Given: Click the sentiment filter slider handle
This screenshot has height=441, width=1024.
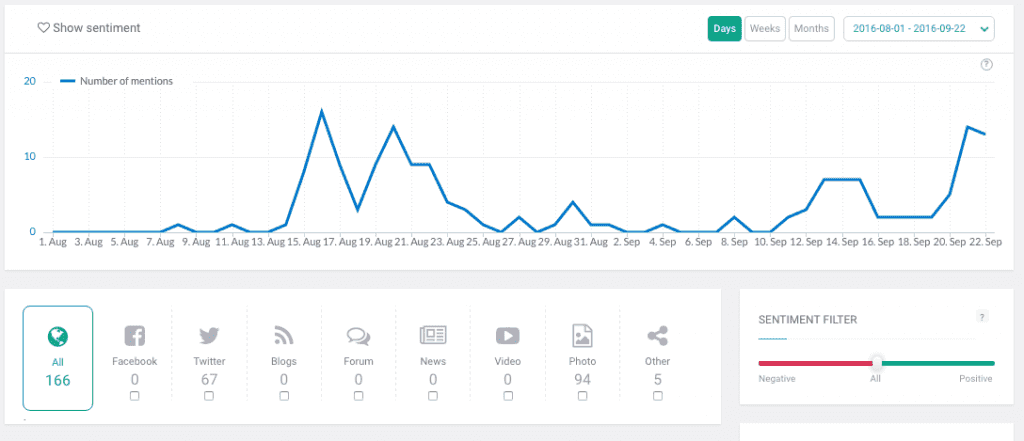Looking at the screenshot, I should [877, 363].
